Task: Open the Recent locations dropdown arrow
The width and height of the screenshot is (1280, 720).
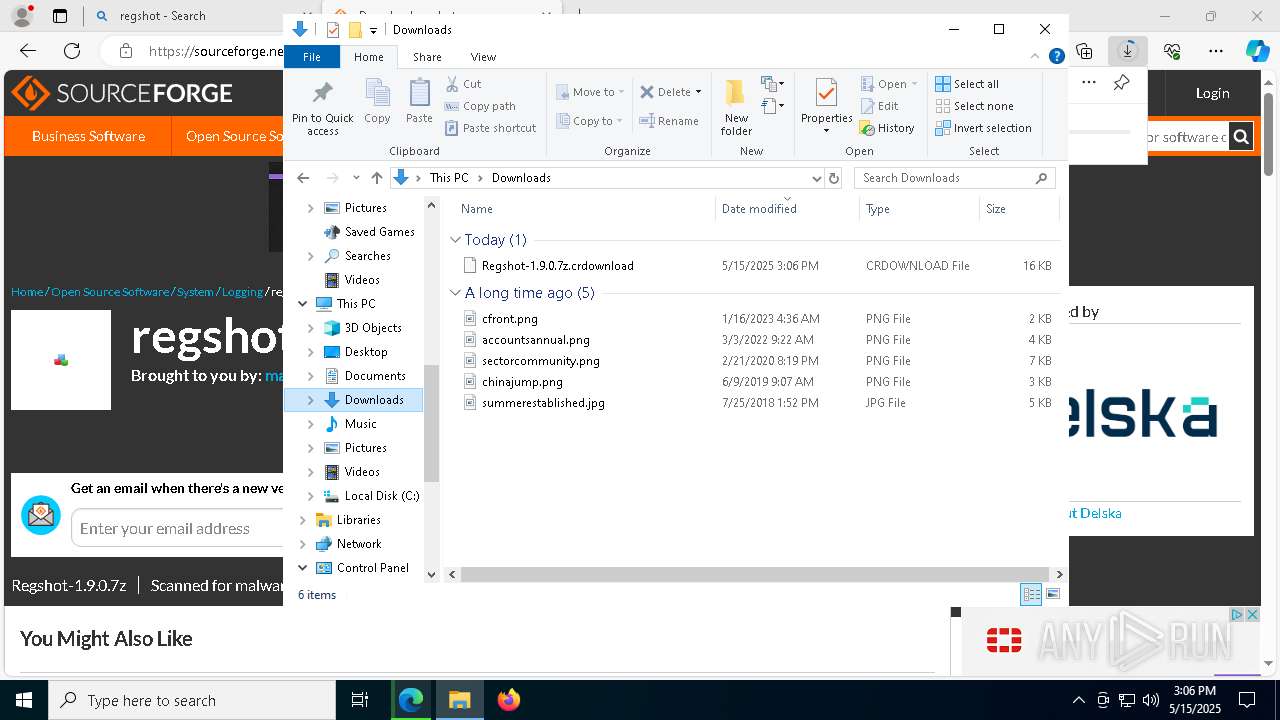Action: pyautogui.click(x=355, y=178)
